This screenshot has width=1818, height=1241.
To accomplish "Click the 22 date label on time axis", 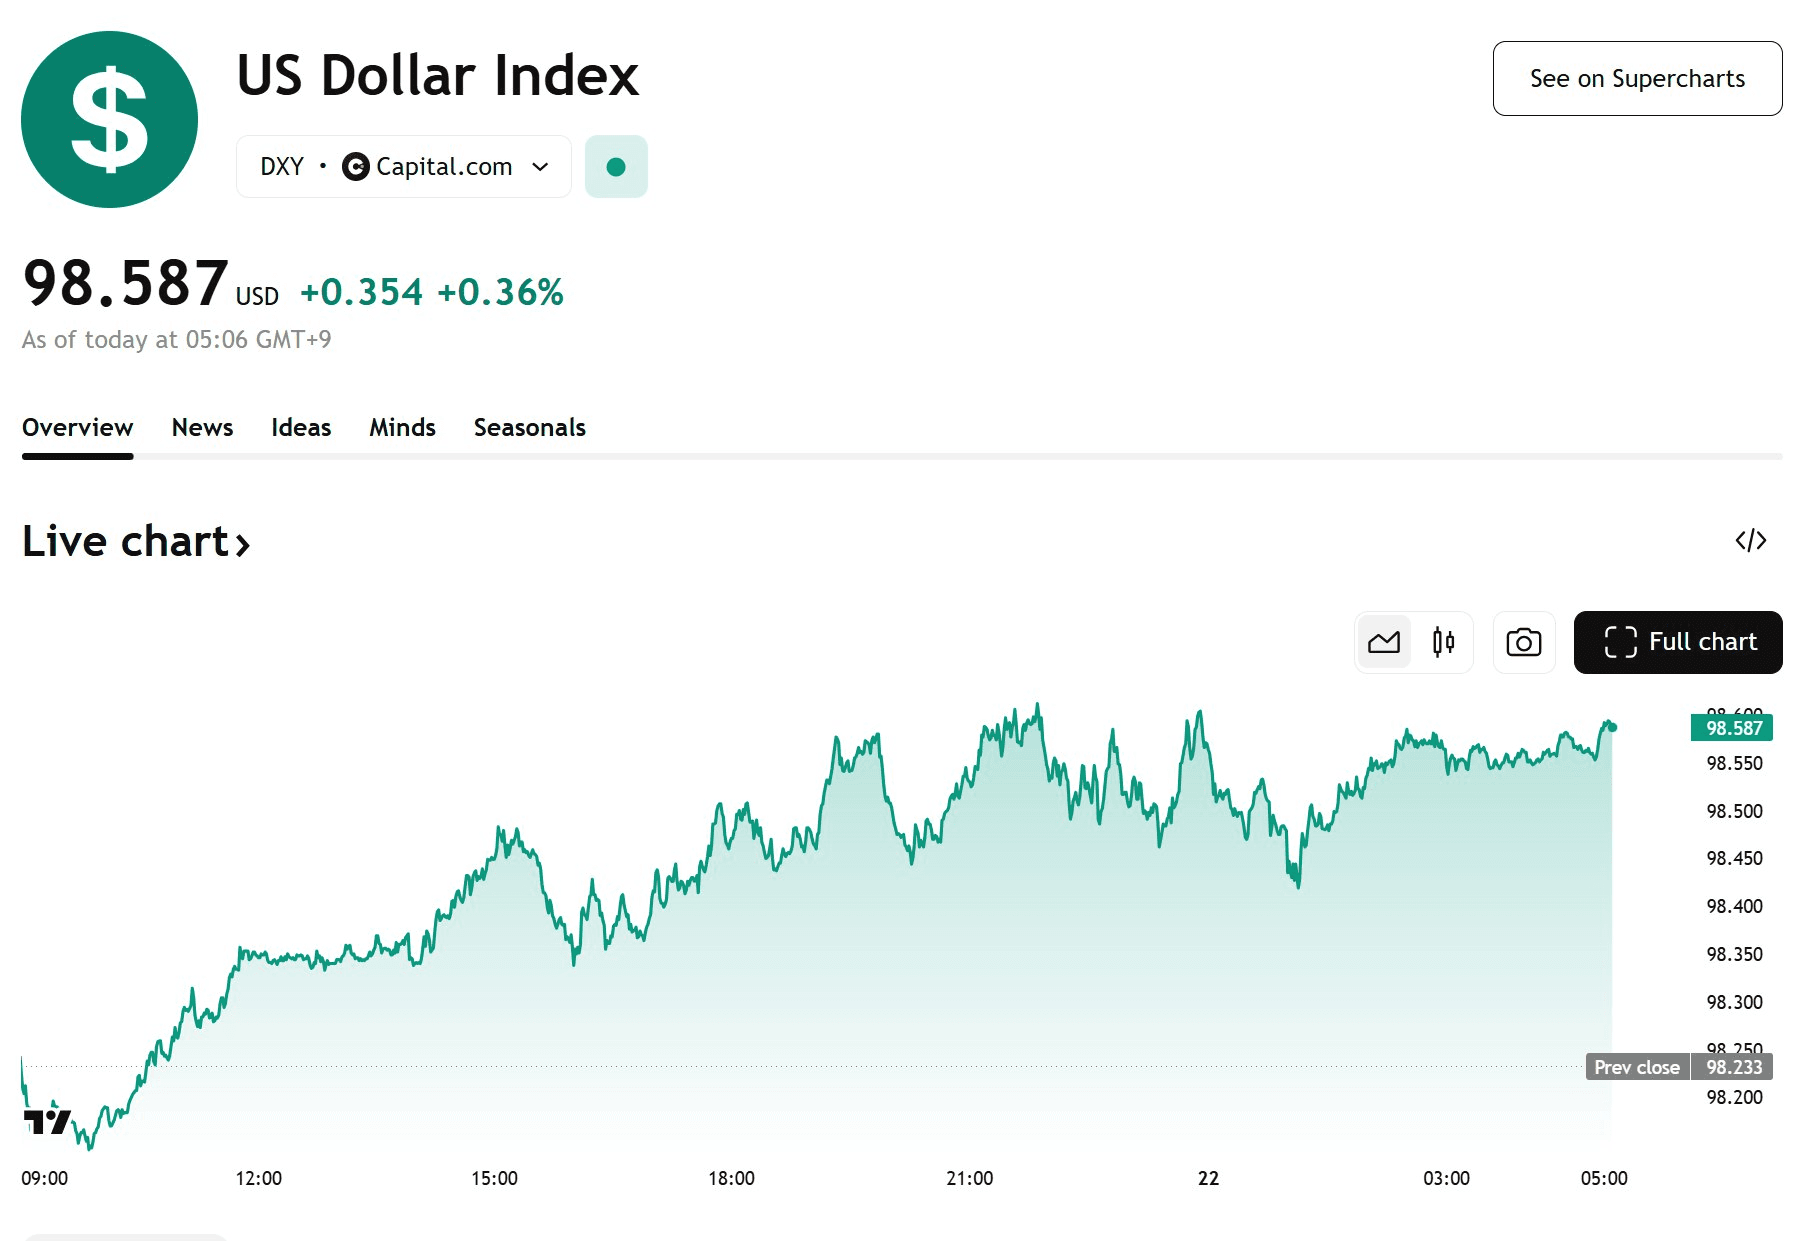I will [1208, 1178].
